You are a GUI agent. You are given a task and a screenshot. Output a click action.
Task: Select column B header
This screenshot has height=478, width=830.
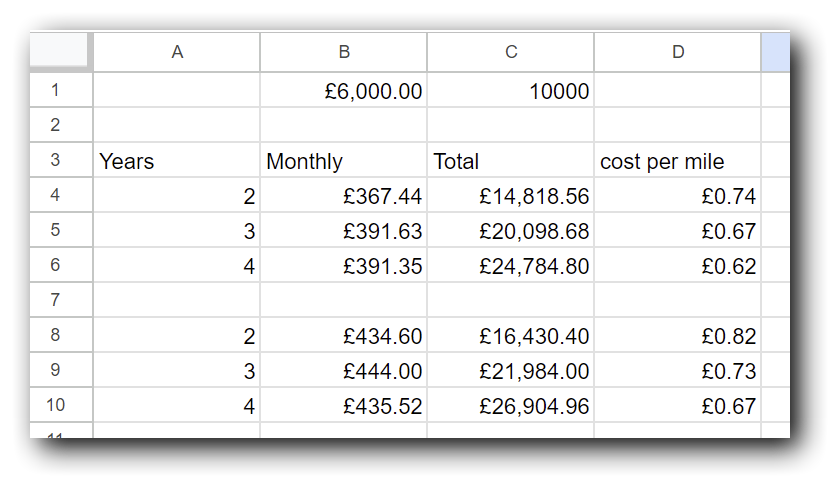click(343, 52)
